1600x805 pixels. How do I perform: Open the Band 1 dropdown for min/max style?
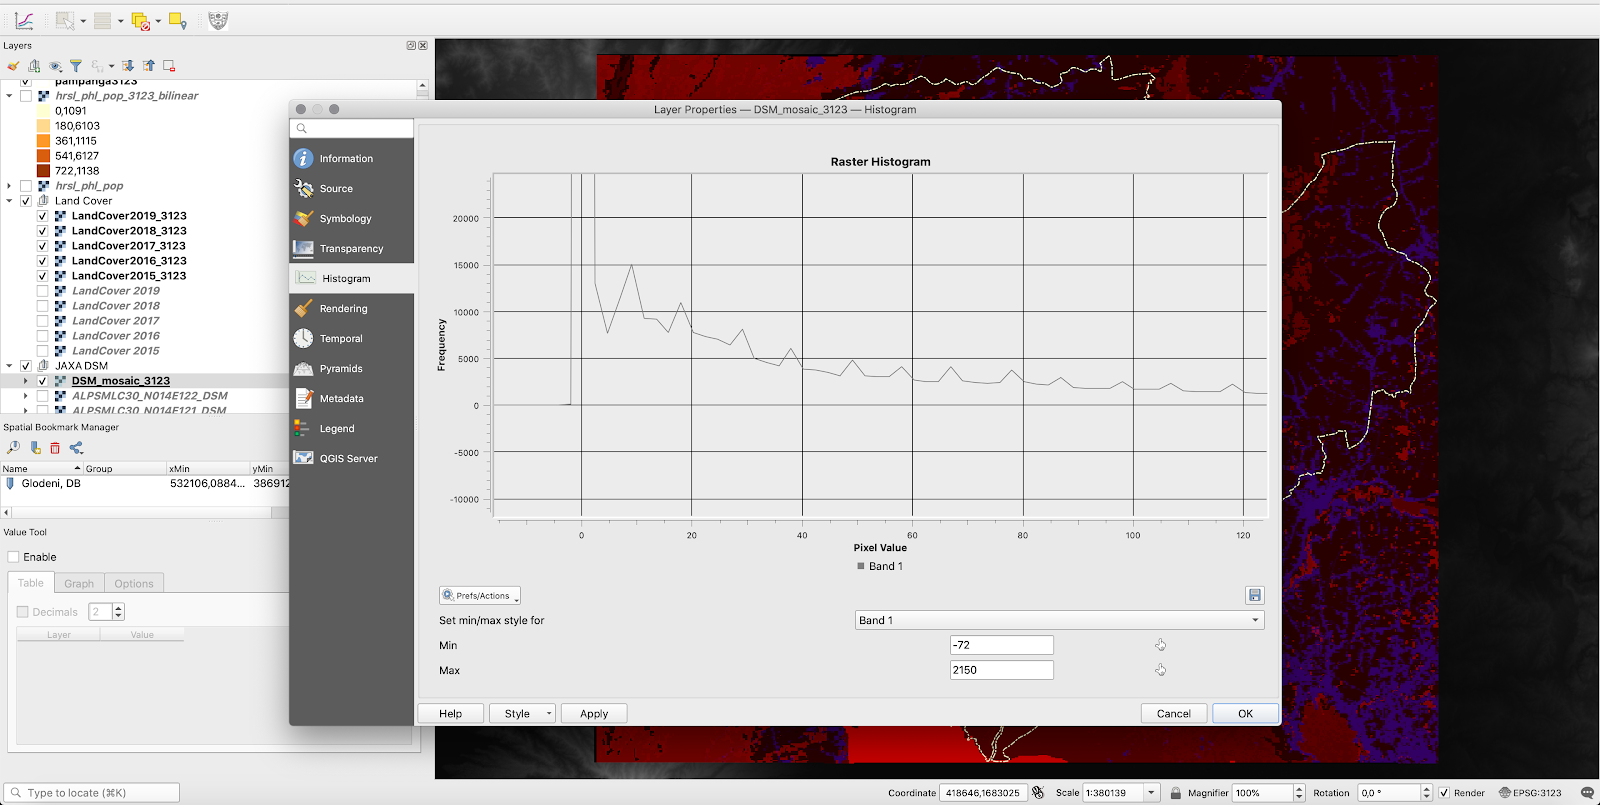[1060, 620]
